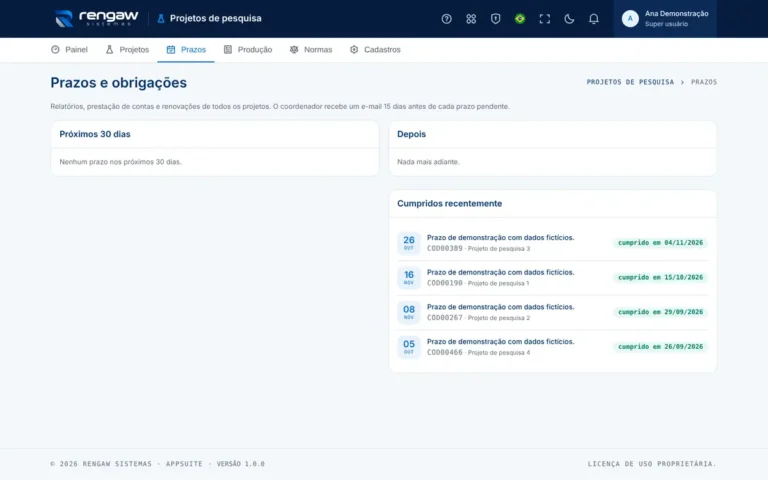This screenshot has height=480, width=768.
Task: Click Projeto de pesquisa 1 label
Action: click(x=498, y=284)
